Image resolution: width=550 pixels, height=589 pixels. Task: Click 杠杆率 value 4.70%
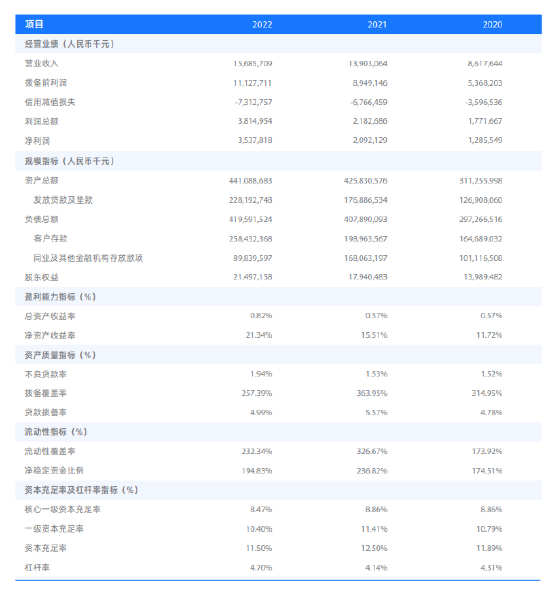tap(261, 568)
